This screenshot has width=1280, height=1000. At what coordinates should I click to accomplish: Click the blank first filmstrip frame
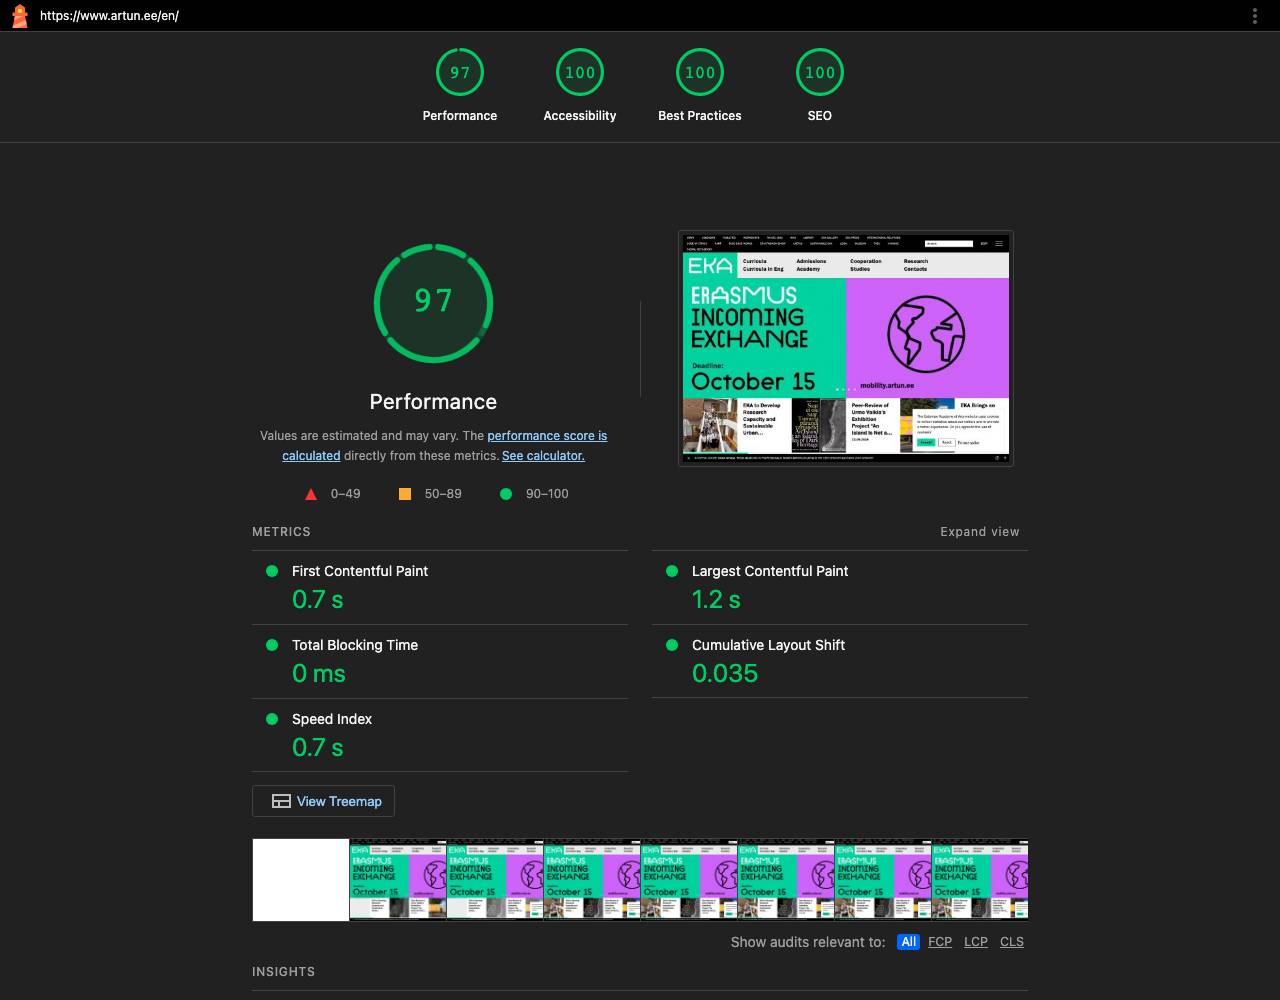[301, 880]
